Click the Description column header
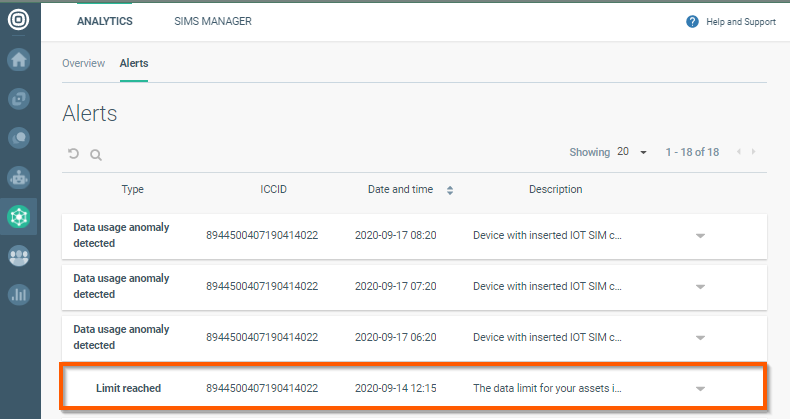Viewport: 790px width, 419px height. [x=555, y=189]
